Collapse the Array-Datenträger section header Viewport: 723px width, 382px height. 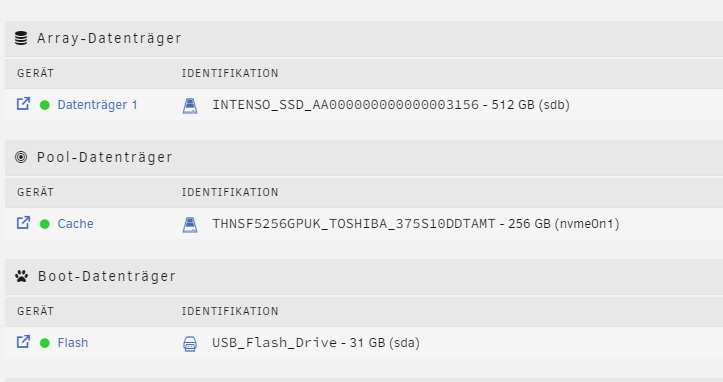coord(364,39)
